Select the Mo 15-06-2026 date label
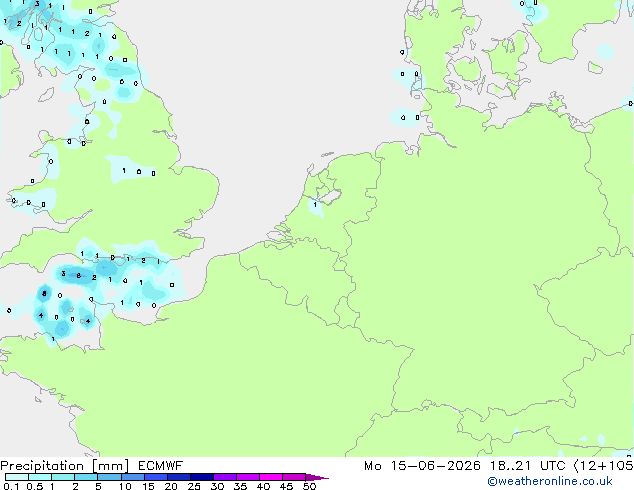The image size is (634, 490). [422, 466]
